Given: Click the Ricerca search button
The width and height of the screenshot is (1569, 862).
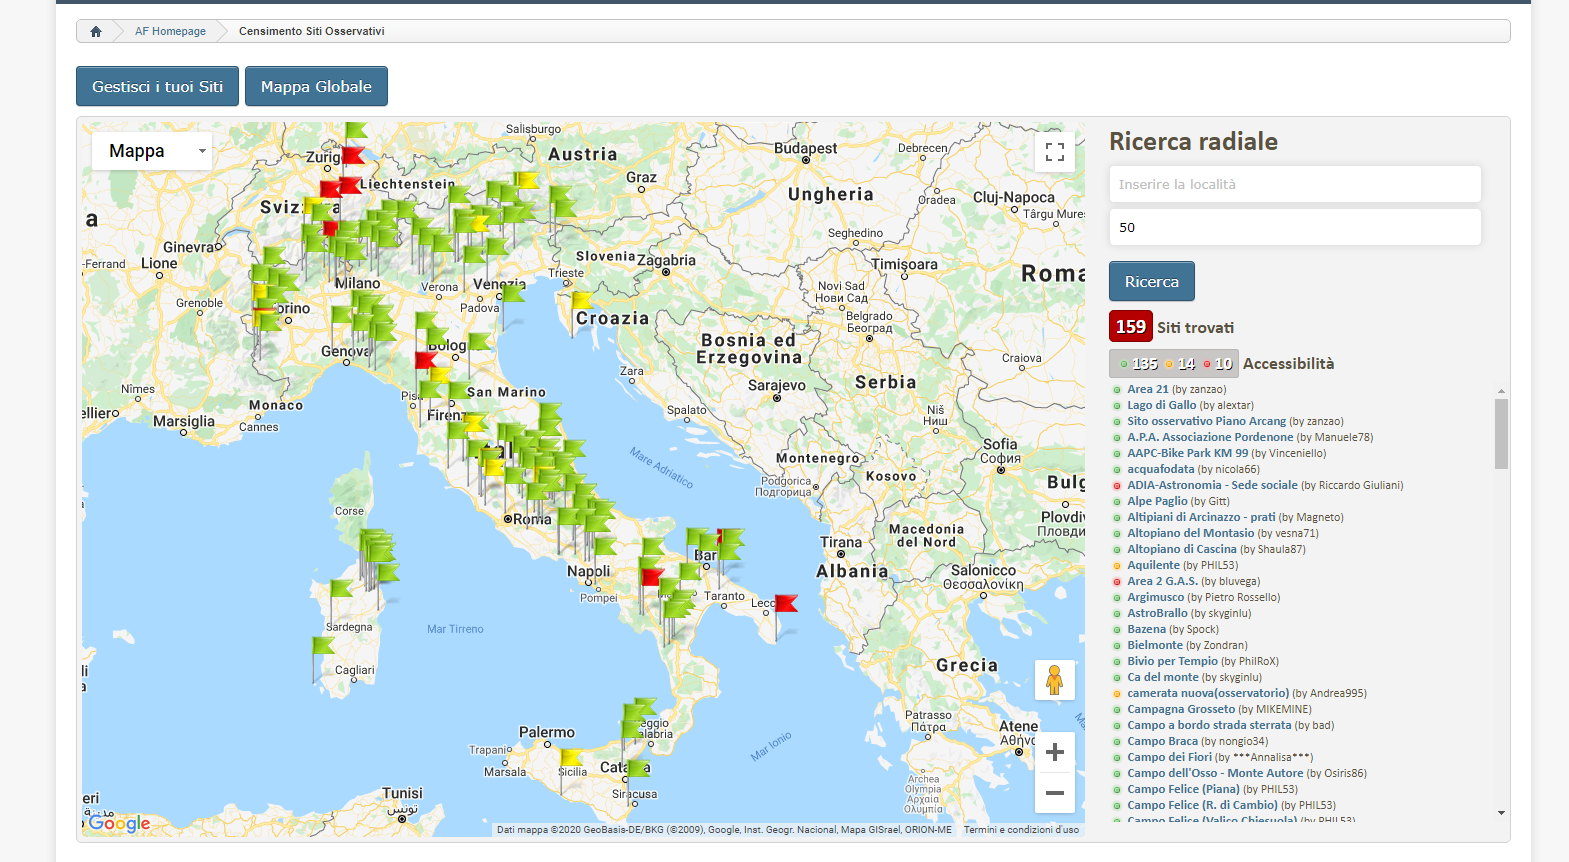Looking at the screenshot, I should coord(1152,281).
